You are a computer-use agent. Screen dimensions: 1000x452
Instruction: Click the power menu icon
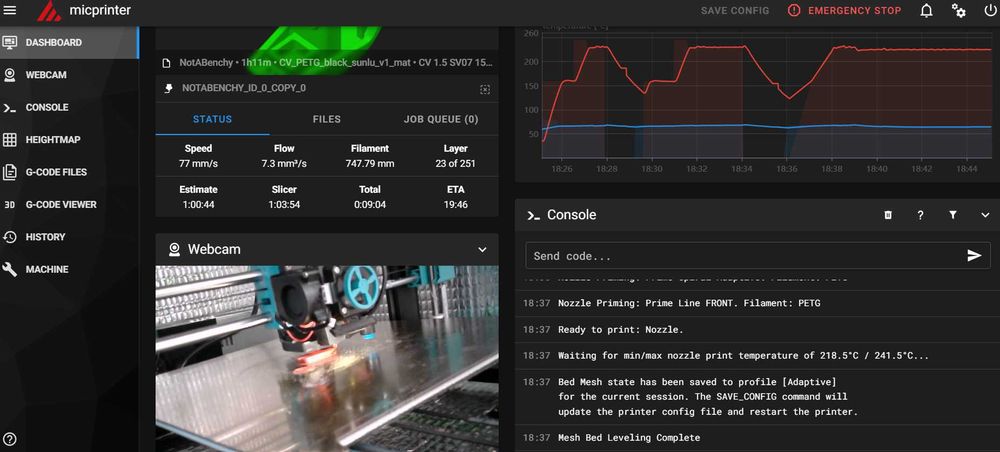click(x=990, y=10)
